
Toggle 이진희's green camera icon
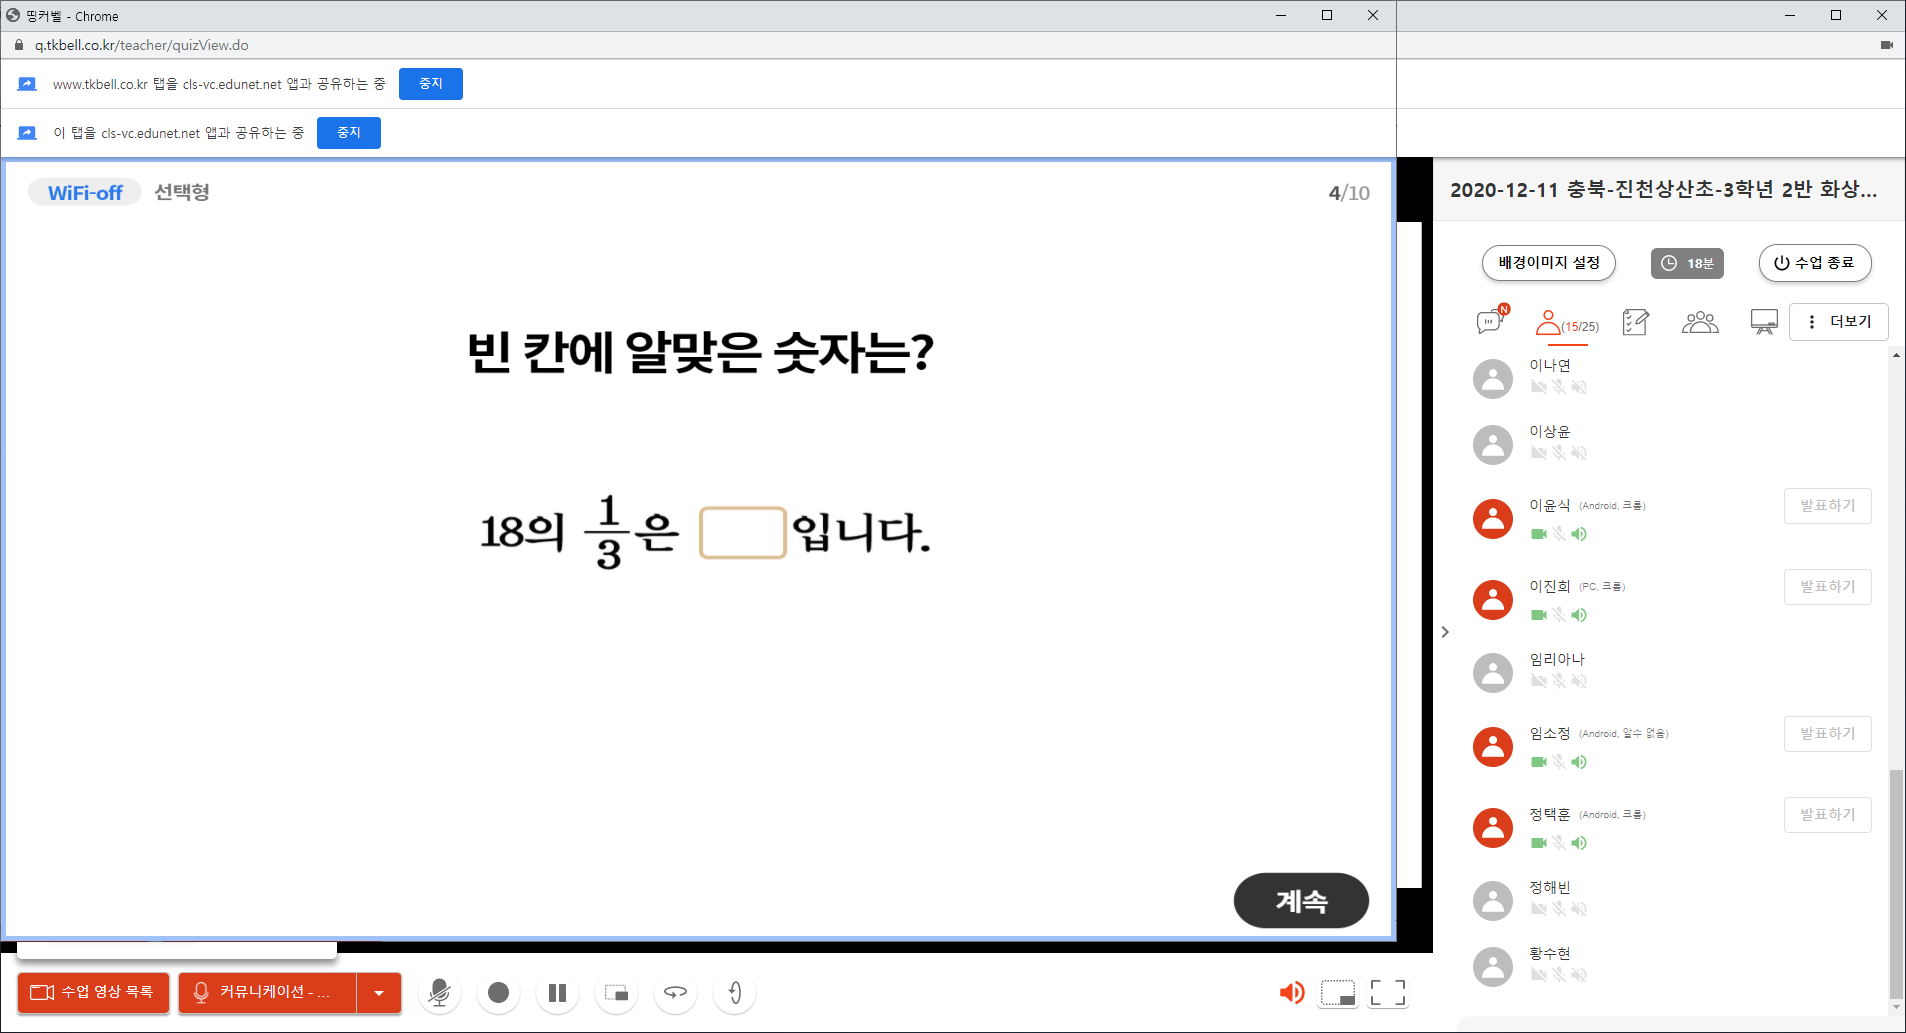1539,615
